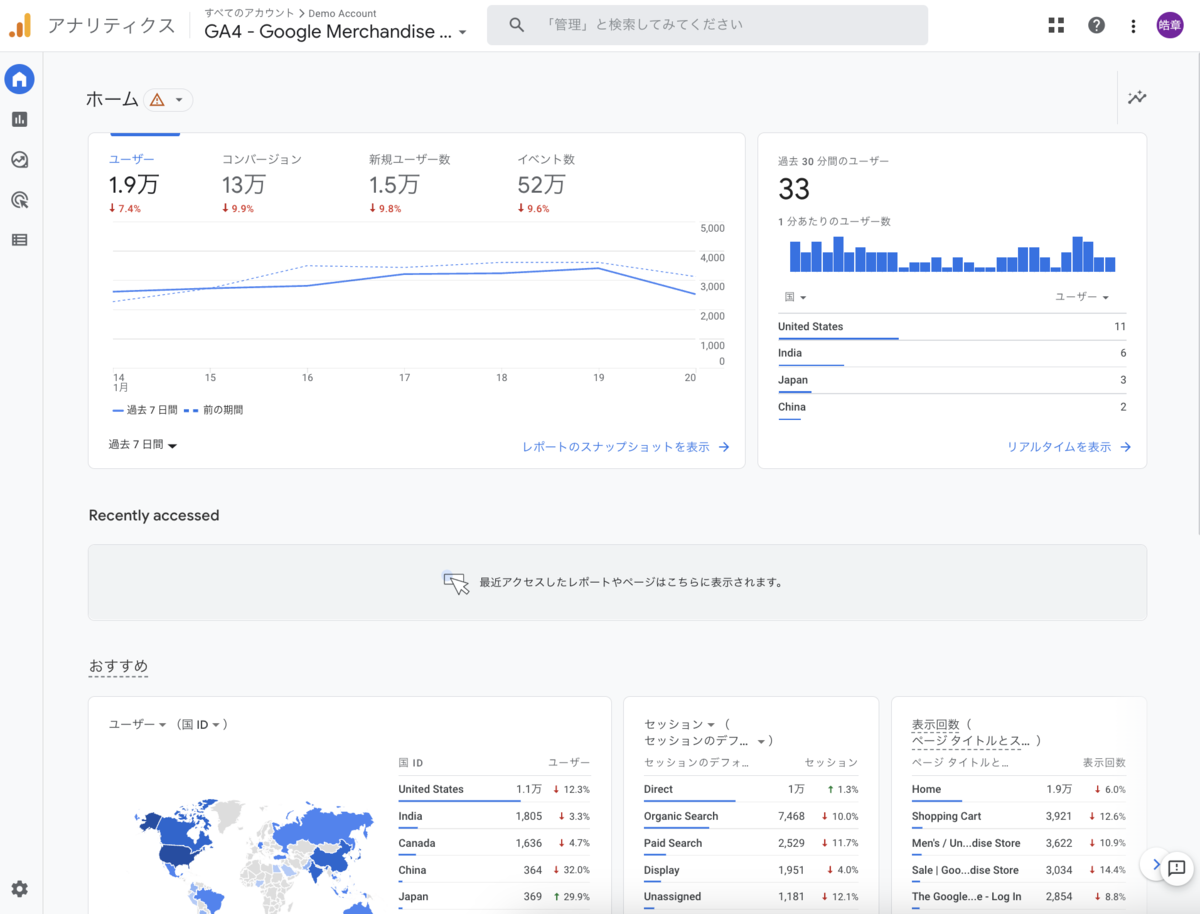Click the warning triangle next to ホーム
The height and width of the screenshot is (914, 1200).
(x=157, y=100)
